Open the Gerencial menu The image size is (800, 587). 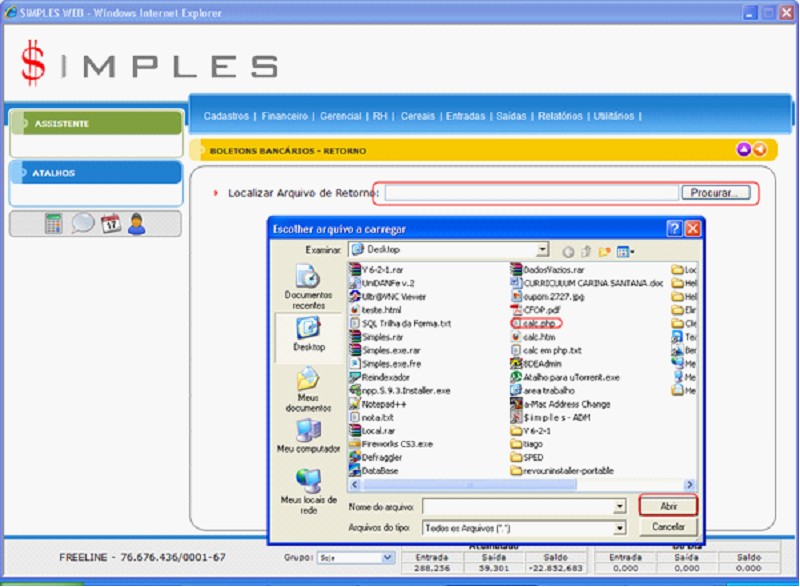[x=340, y=116]
